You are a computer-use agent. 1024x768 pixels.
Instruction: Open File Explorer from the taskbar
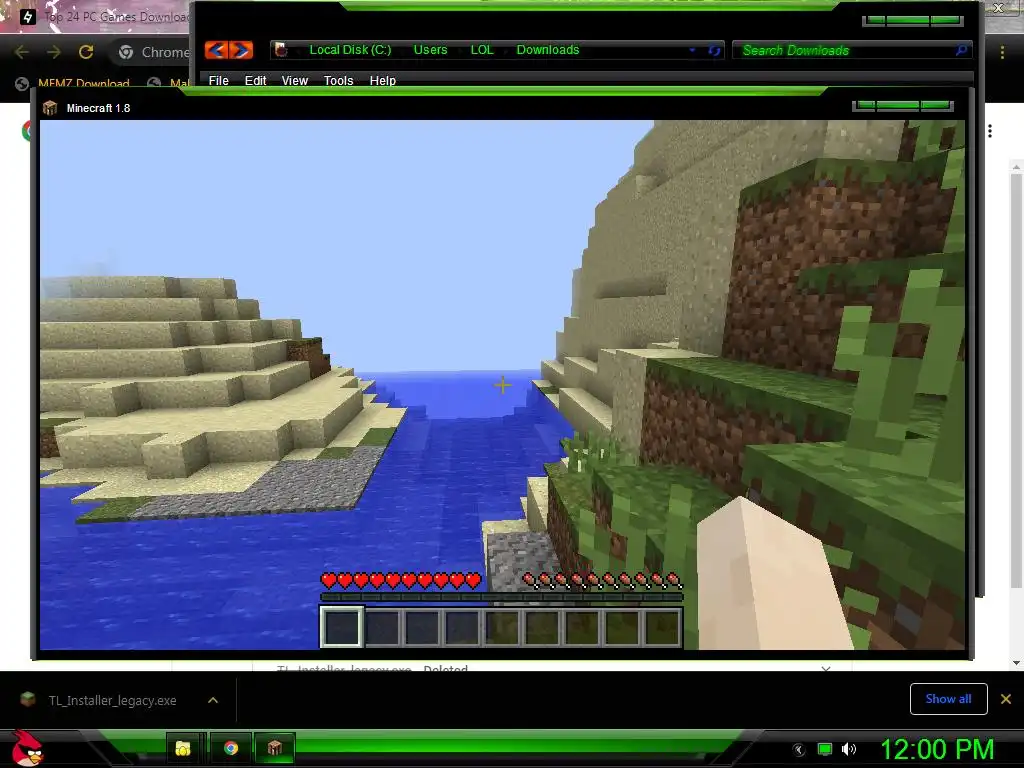pyautogui.click(x=183, y=748)
